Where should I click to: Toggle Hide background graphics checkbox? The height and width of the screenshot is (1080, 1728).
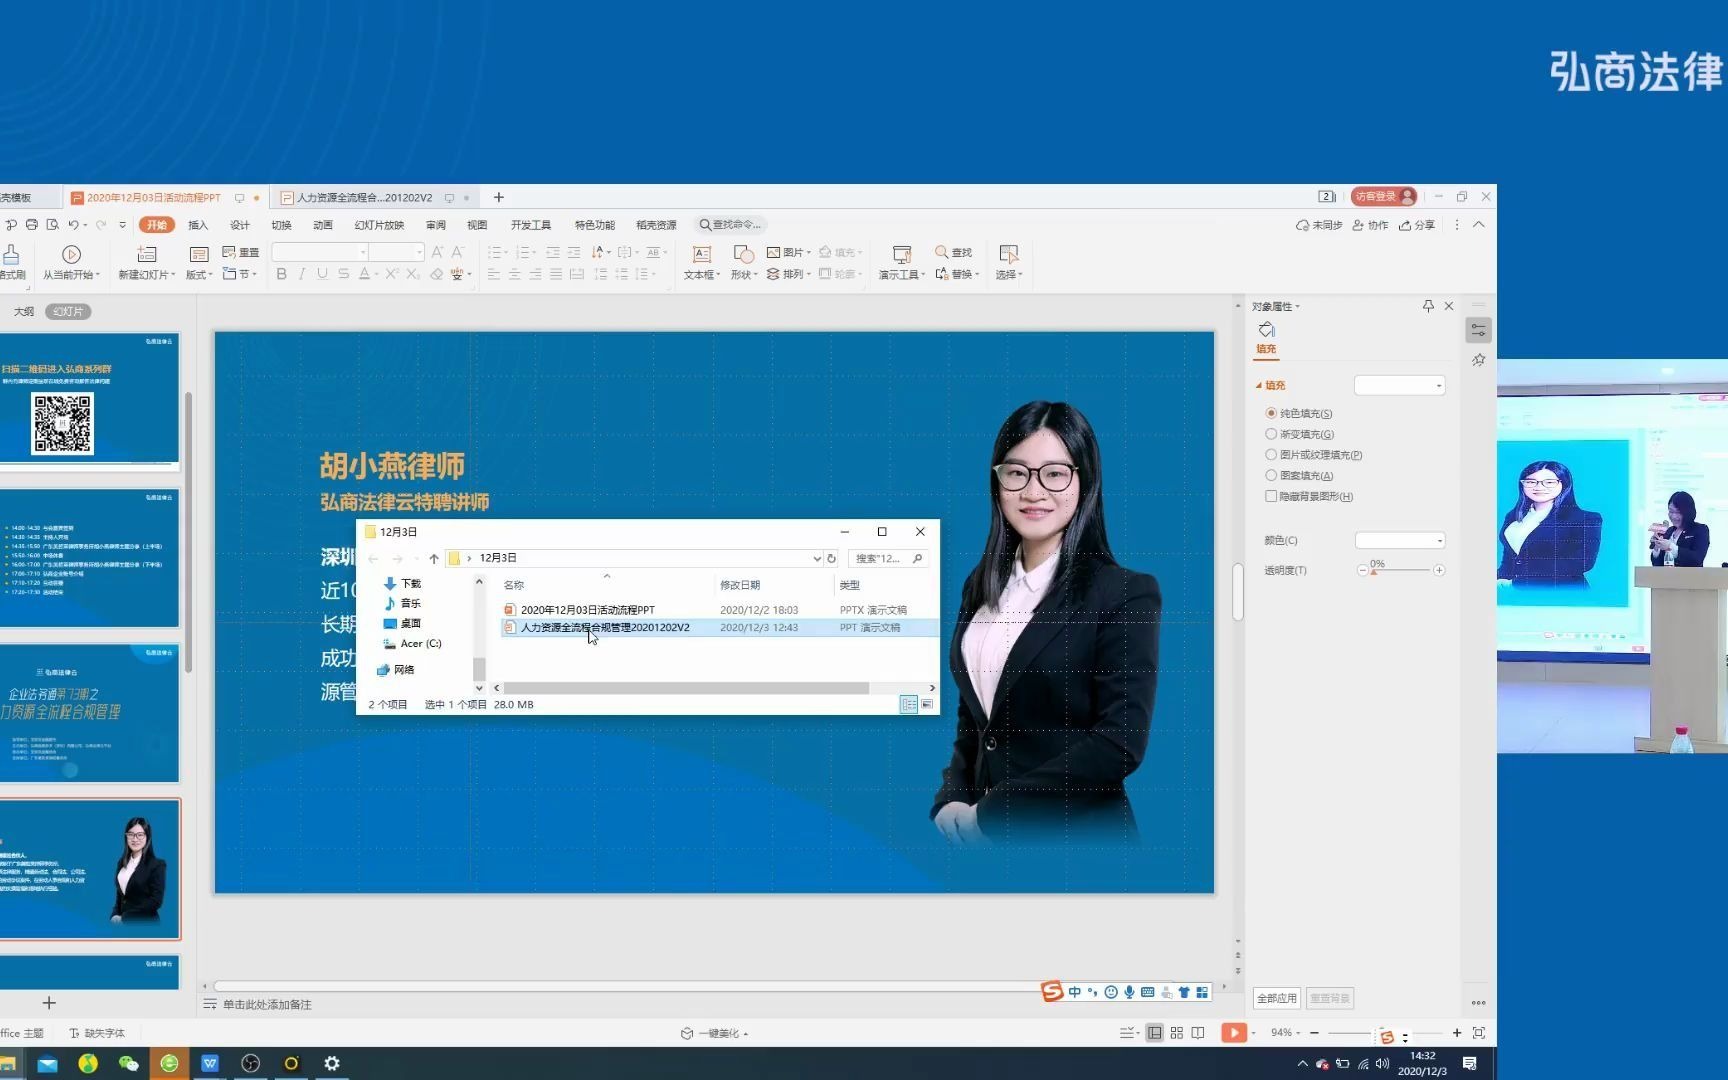click(1271, 496)
